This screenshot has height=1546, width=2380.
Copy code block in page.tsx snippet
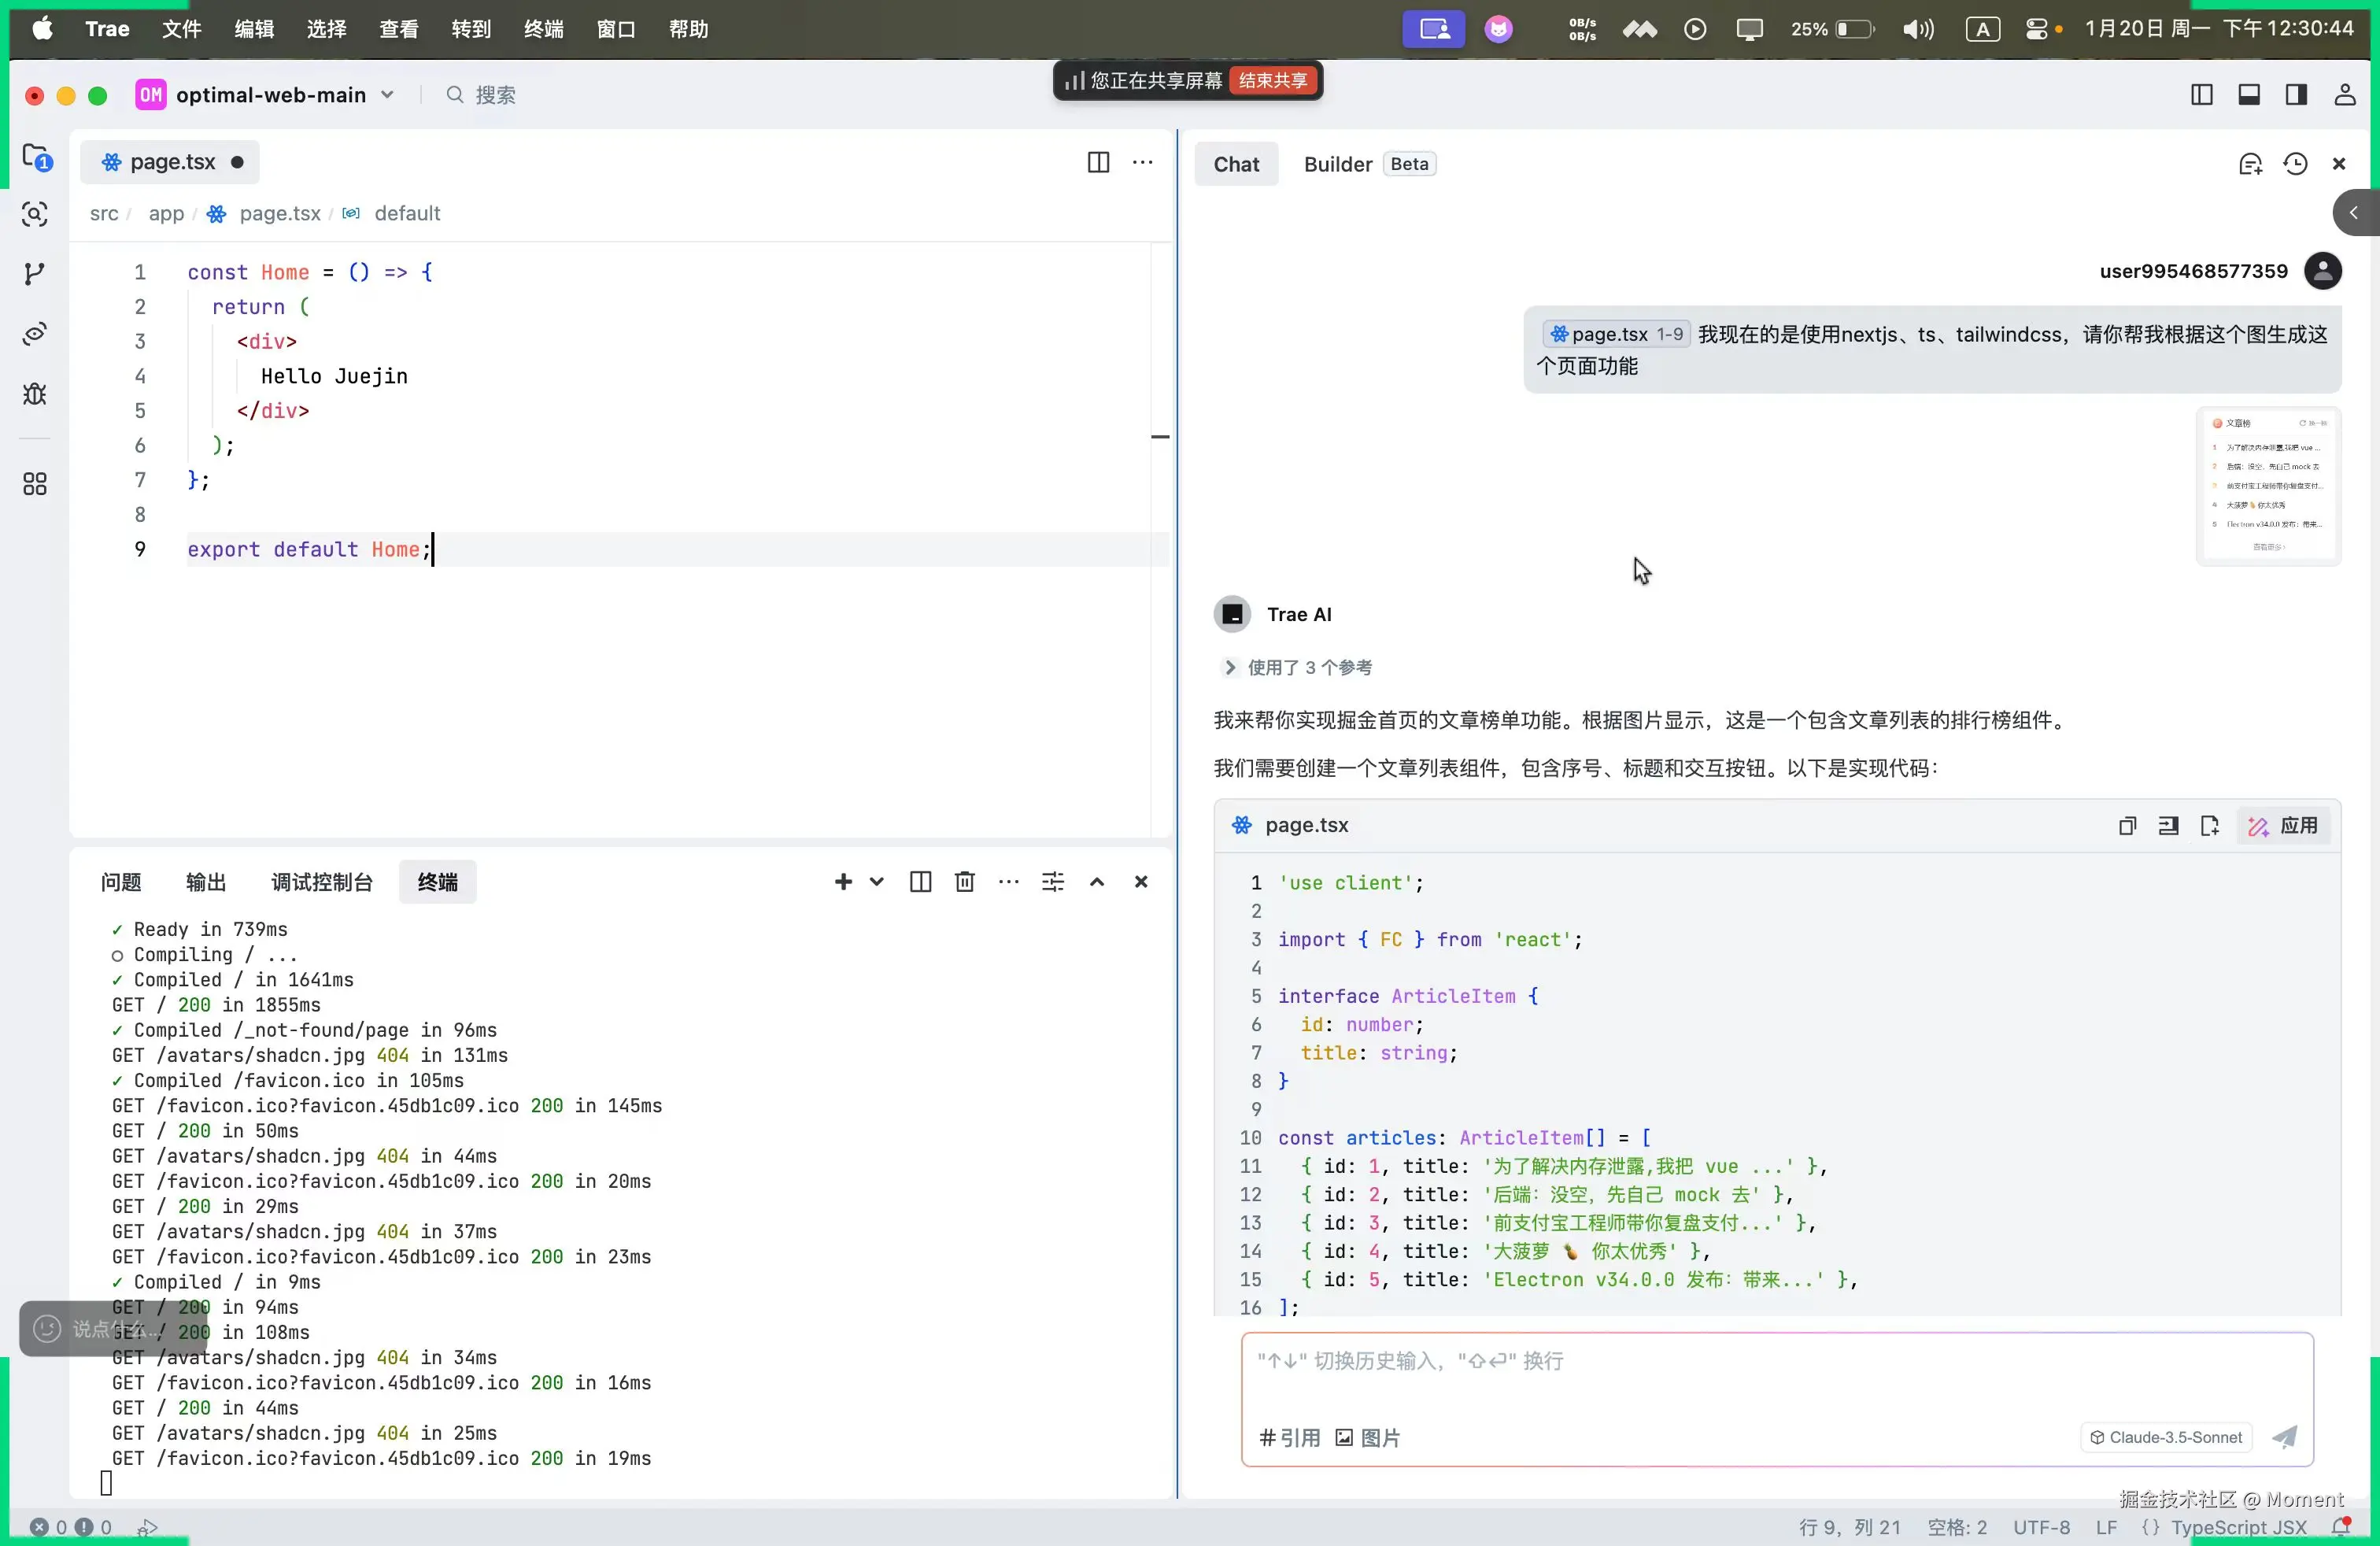(2127, 826)
